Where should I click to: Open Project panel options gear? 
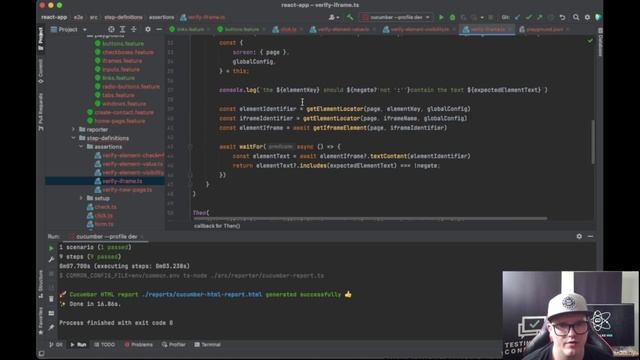(148, 29)
